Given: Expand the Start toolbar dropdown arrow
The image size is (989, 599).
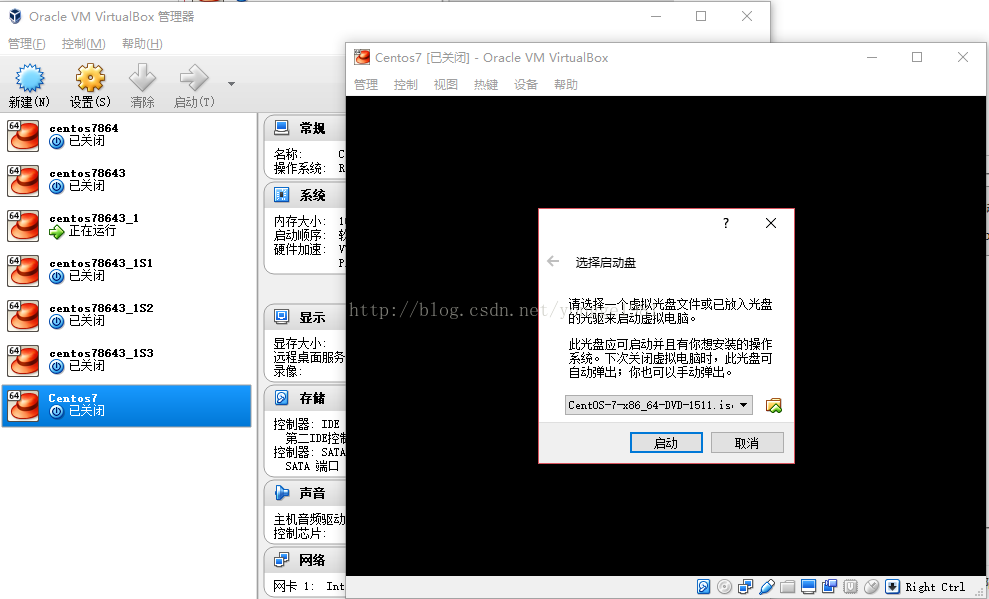Looking at the screenshot, I should [231, 84].
